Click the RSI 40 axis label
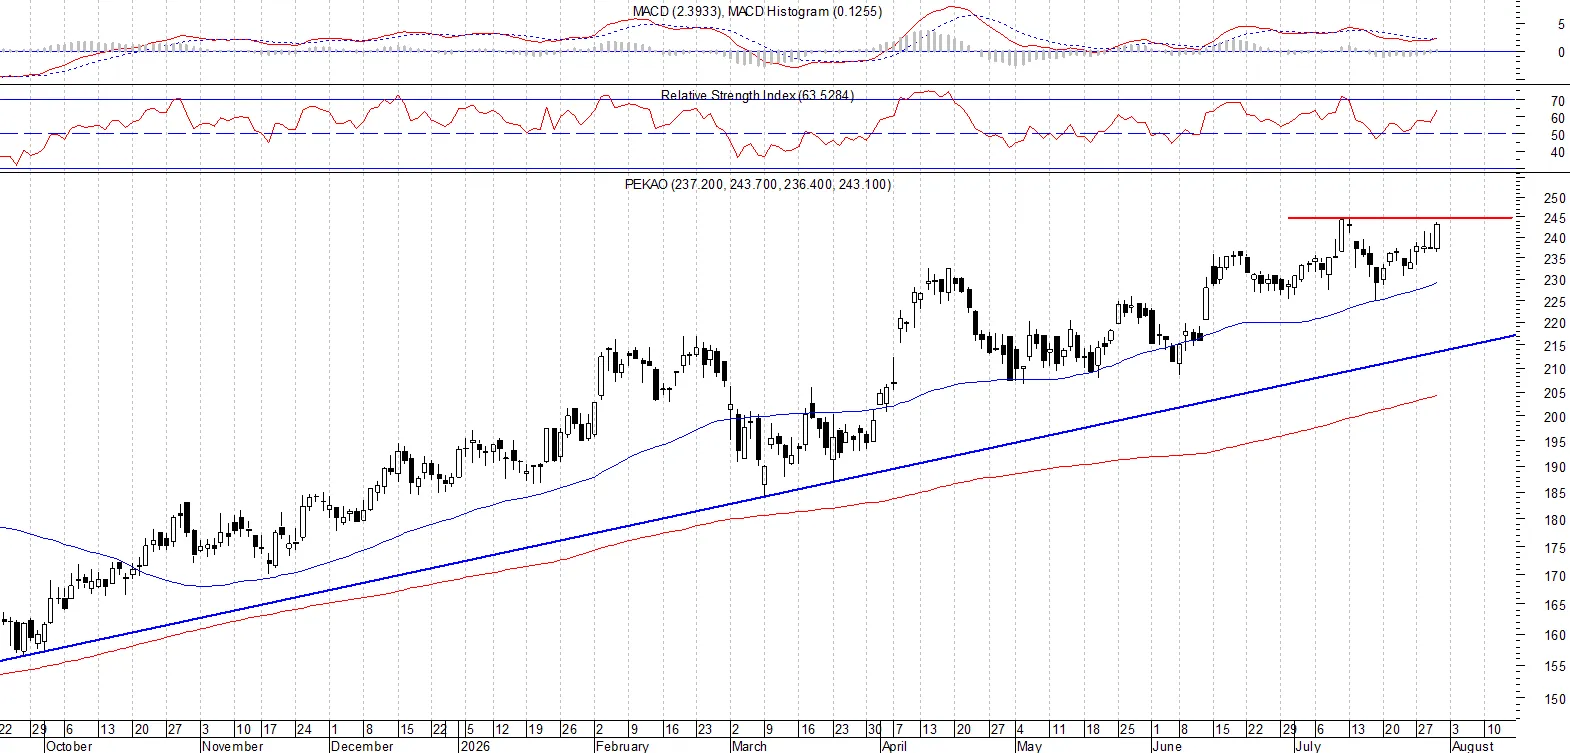Viewport: 1570px width, 753px height. (x=1558, y=153)
